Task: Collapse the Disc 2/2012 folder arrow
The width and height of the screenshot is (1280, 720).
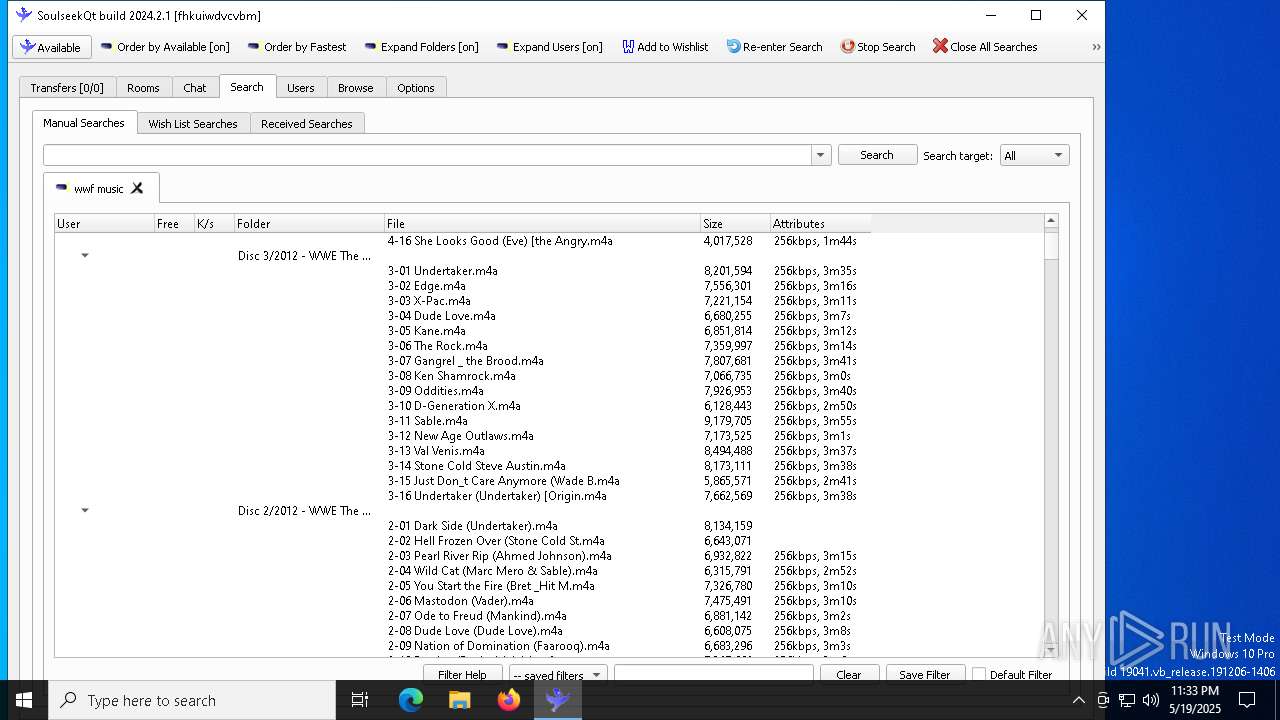Action: tap(85, 511)
